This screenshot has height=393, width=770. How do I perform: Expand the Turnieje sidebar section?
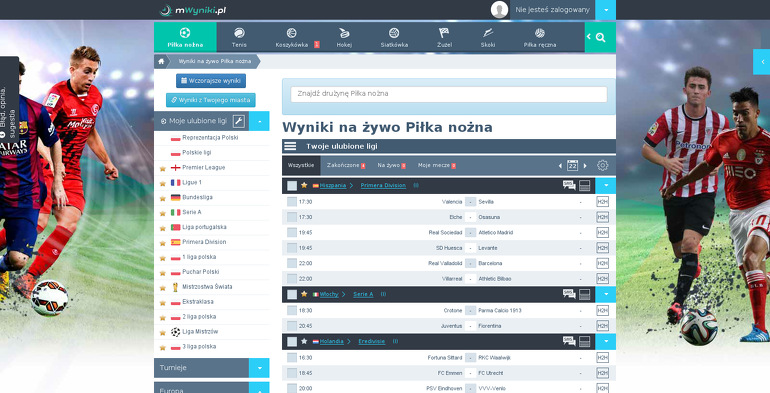(259, 367)
